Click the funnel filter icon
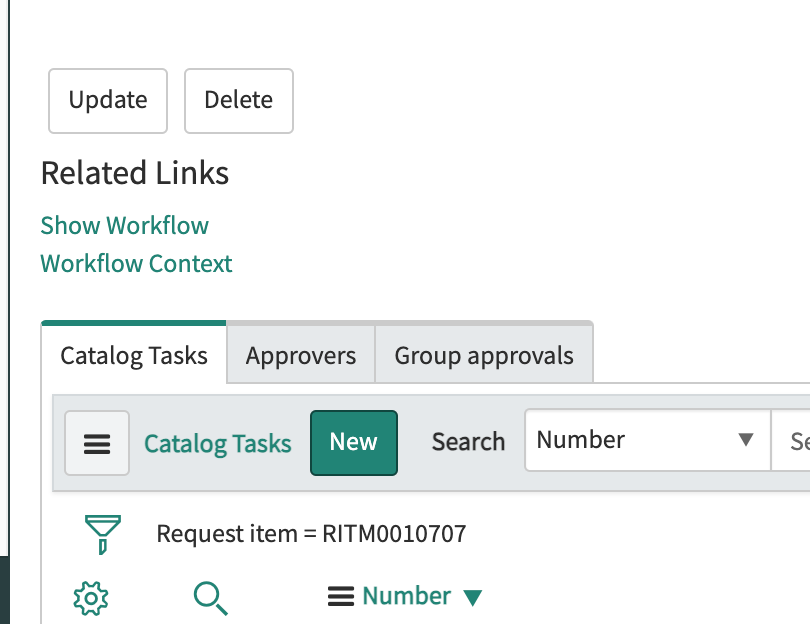 coord(104,534)
